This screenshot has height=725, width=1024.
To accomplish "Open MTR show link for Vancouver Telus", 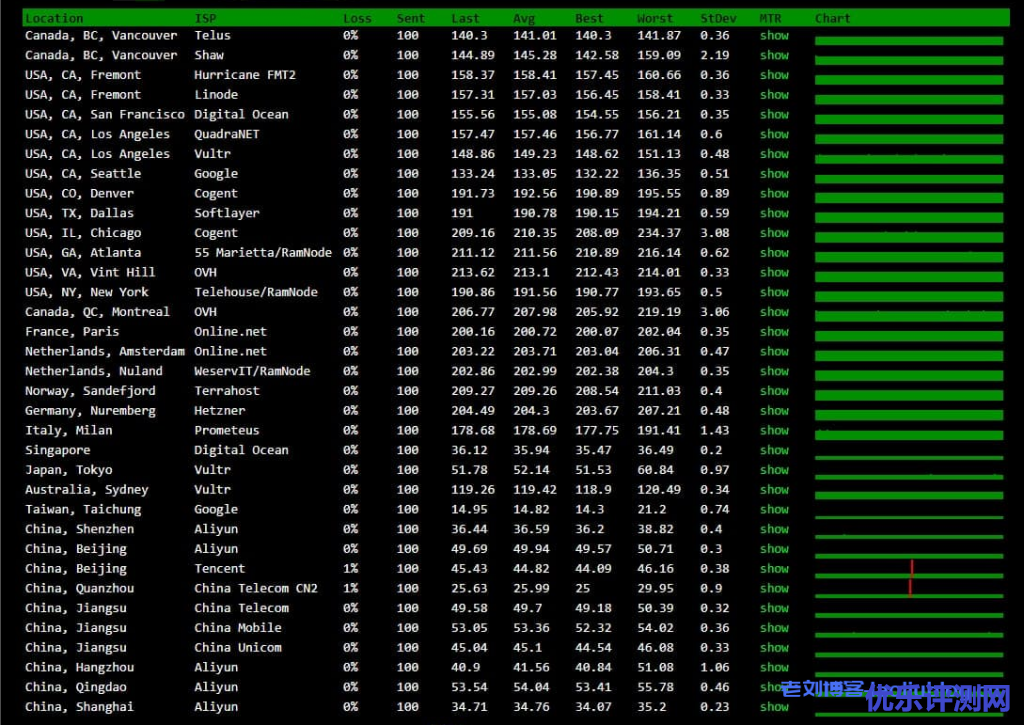I will tap(774, 36).
